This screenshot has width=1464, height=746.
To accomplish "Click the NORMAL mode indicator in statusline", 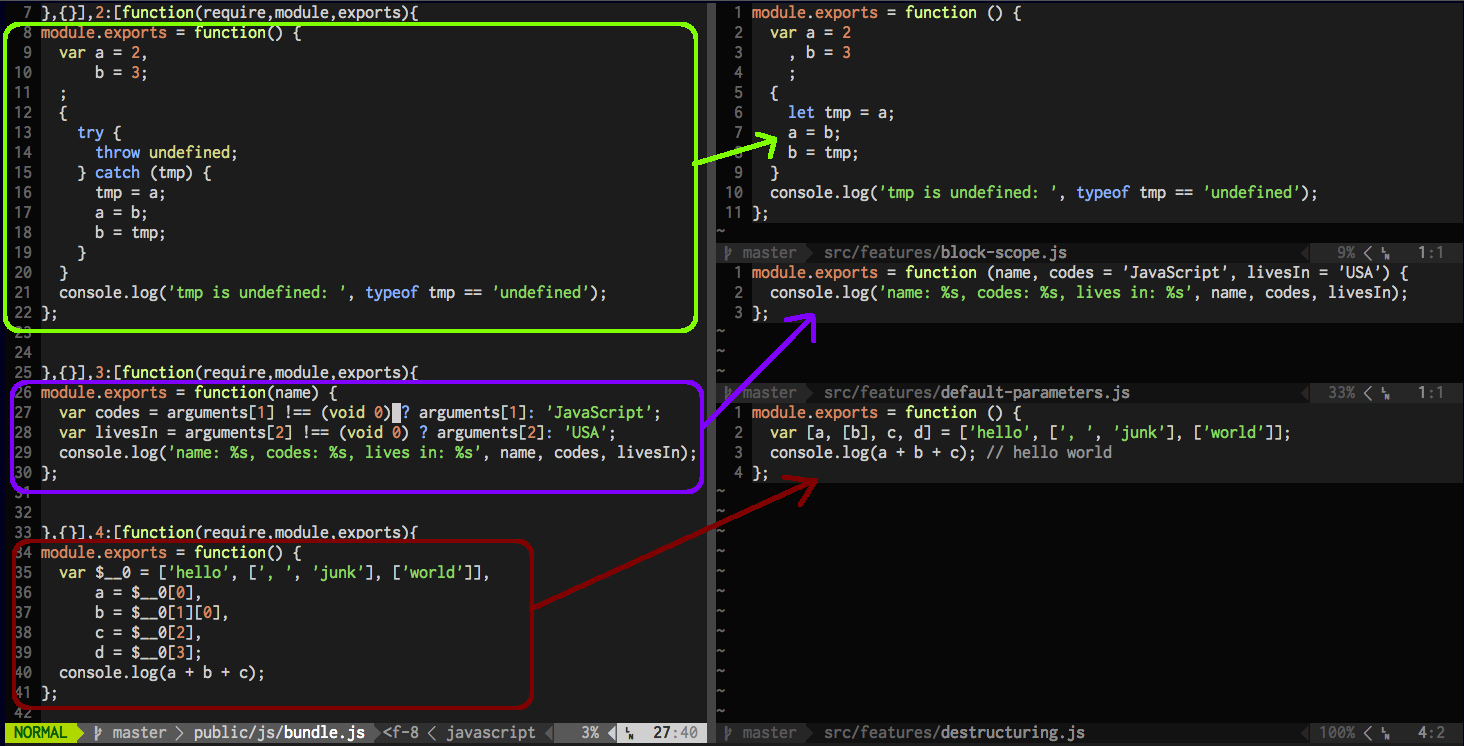I will tap(40, 733).
